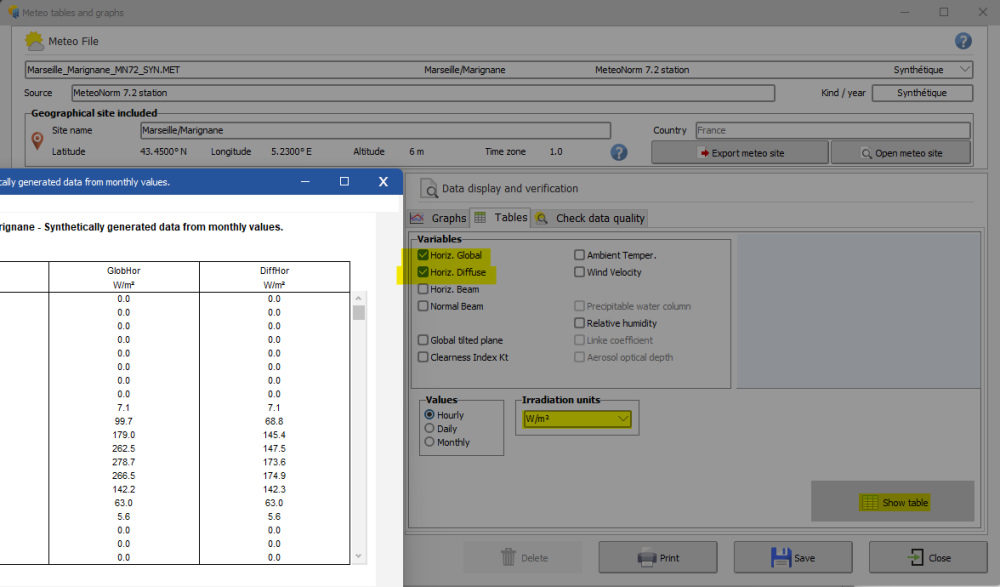Enable the Wind Velocity checkbox
This screenshot has width=1000, height=587.
click(580, 272)
